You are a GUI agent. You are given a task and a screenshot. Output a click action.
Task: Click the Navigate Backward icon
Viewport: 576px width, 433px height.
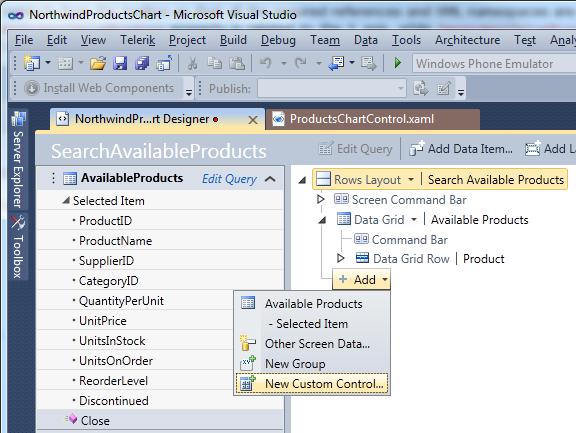[336, 64]
